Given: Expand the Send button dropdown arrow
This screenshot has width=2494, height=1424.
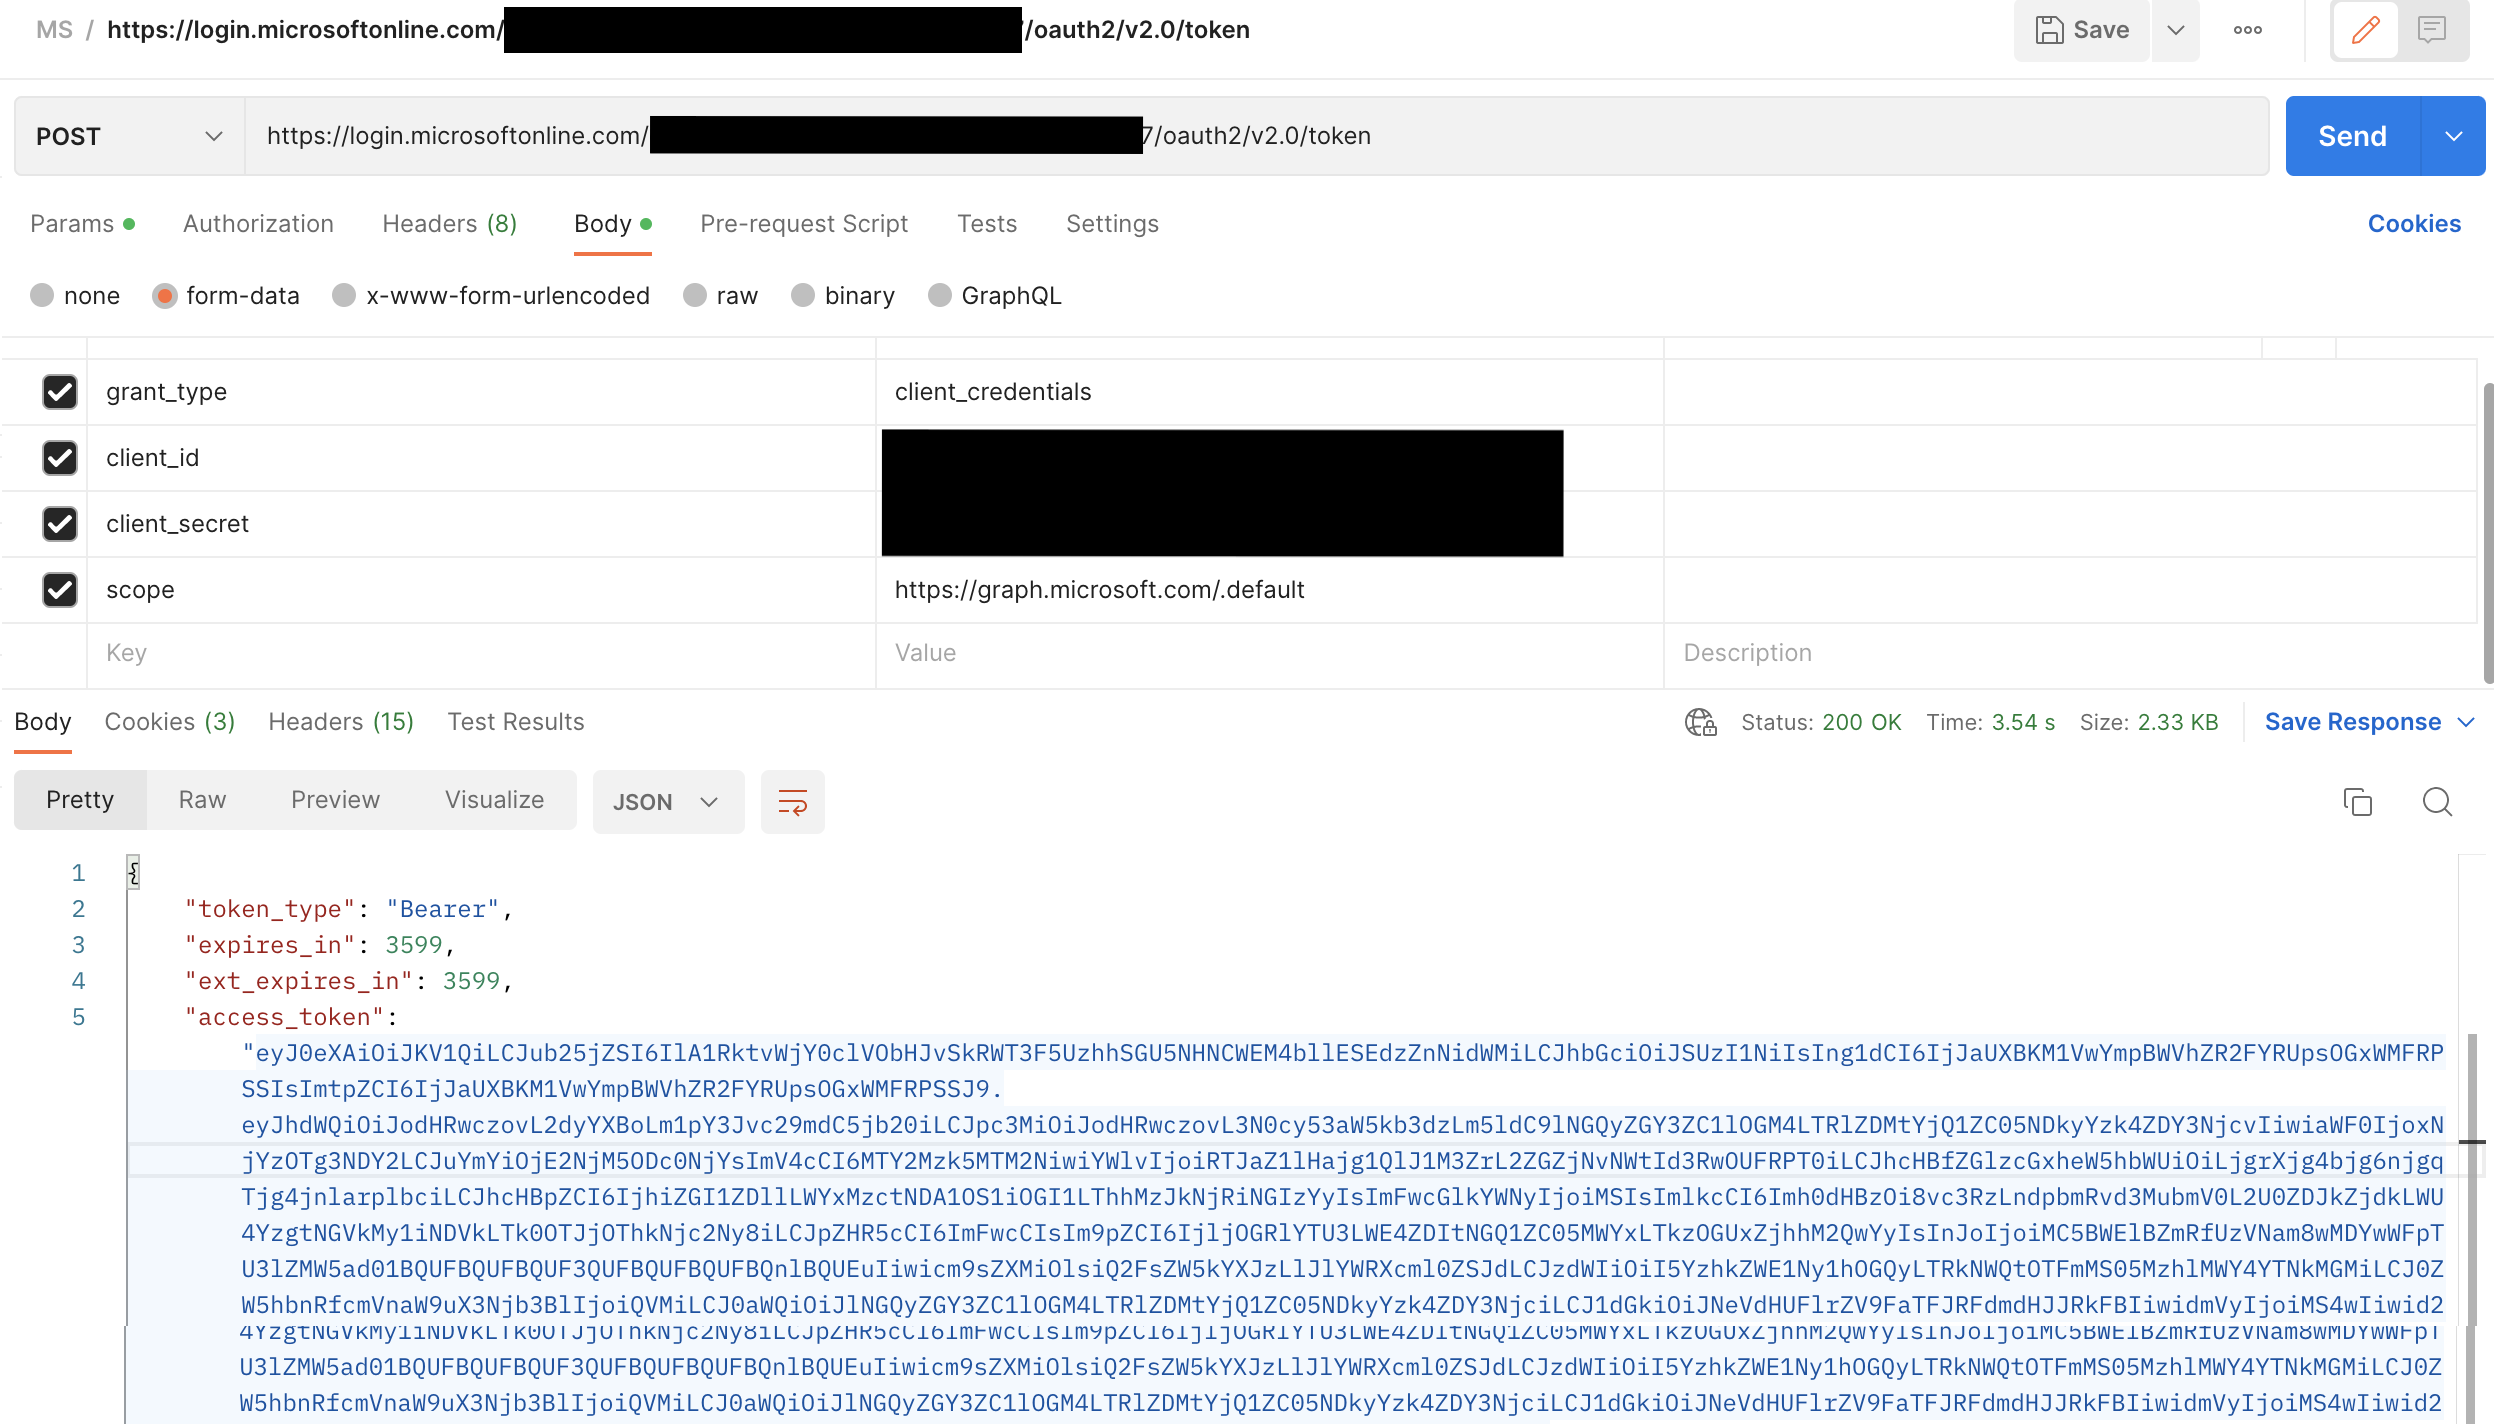Looking at the screenshot, I should [2453, 136].
